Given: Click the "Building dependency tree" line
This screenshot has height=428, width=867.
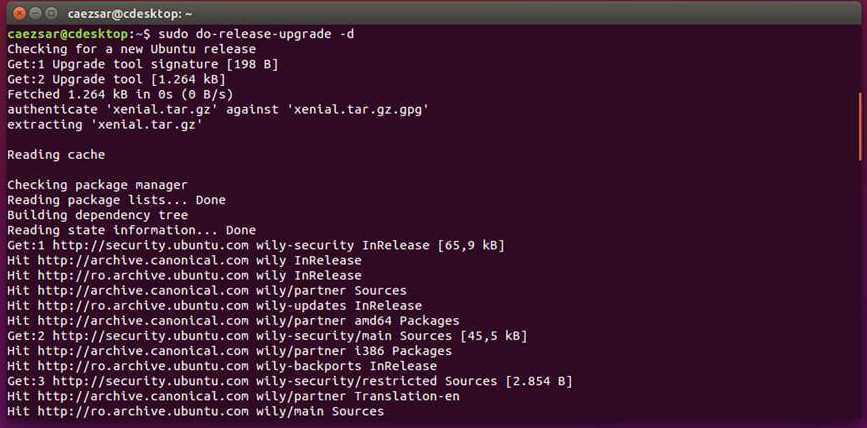Looking at the screenshot, I should 97,214.
